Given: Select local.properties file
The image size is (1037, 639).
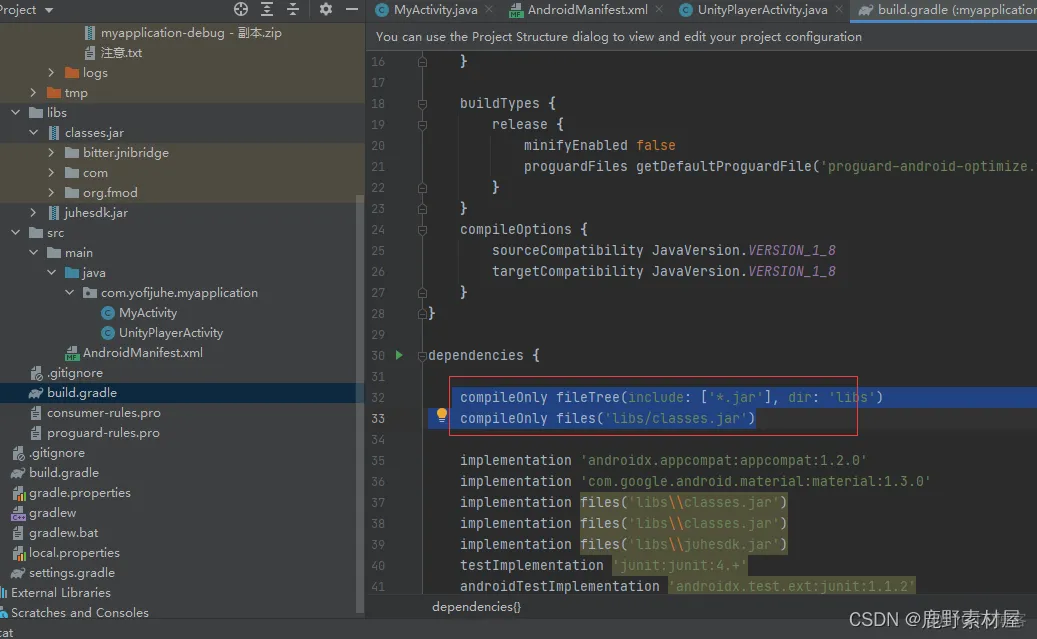Looking at the screenshot, I should (x=66, y=552).
